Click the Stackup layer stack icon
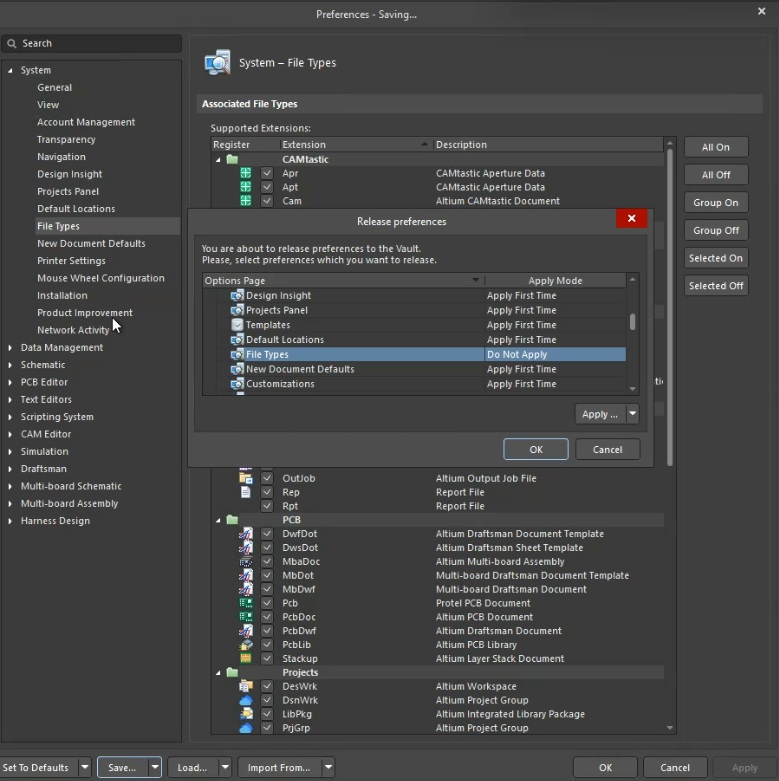The image size is (779, 781). click(246, 658)
